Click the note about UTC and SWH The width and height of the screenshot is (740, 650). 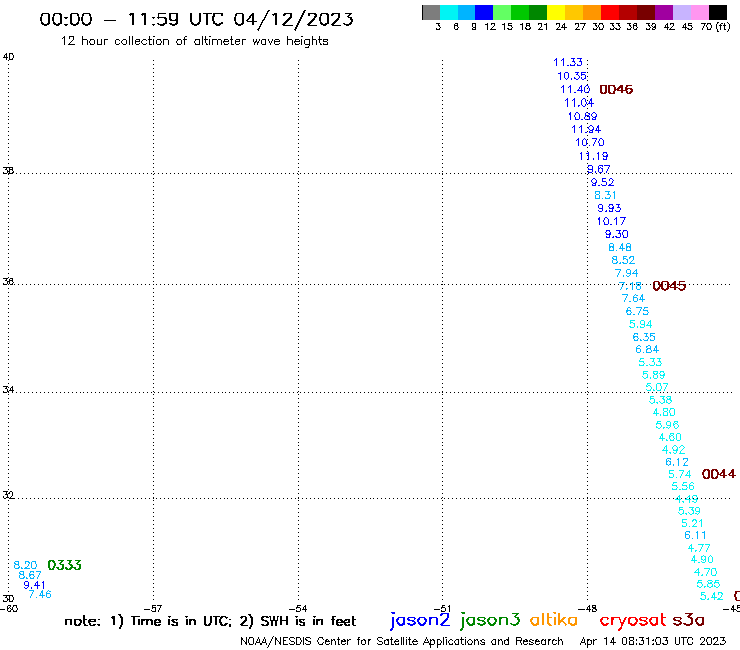point(210,621)
